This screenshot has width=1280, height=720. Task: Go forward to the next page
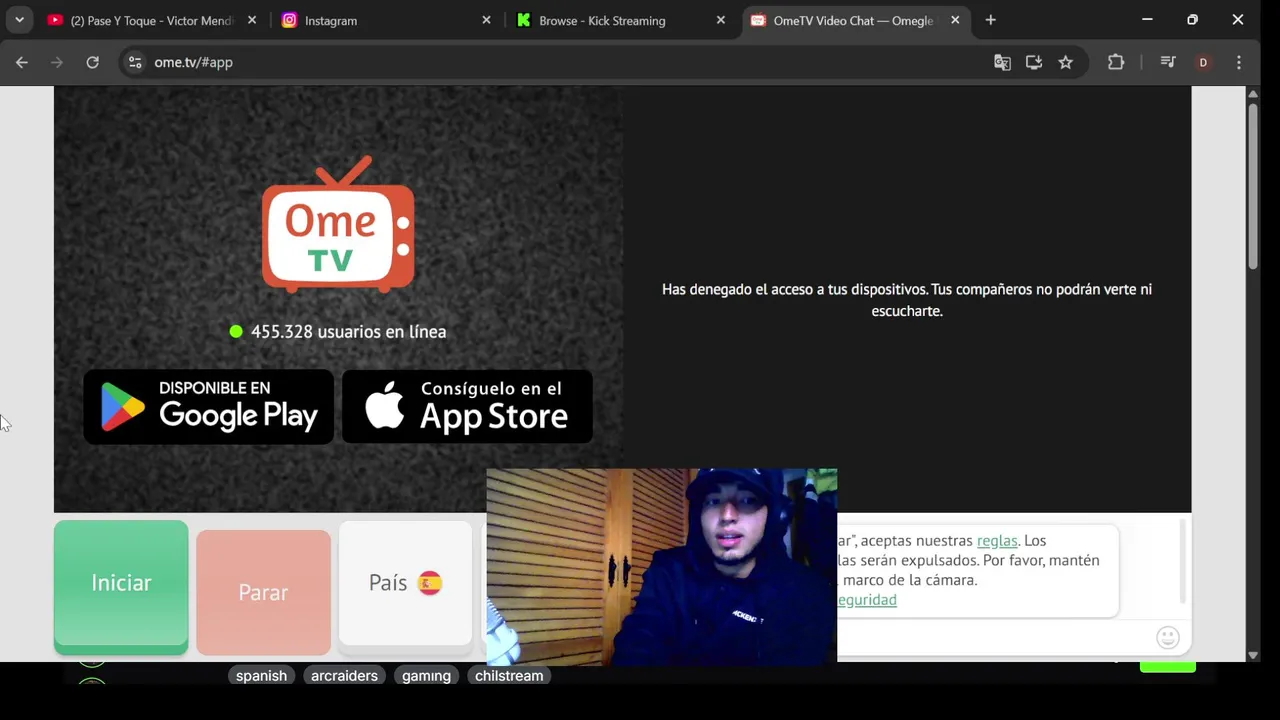point(57,62)
